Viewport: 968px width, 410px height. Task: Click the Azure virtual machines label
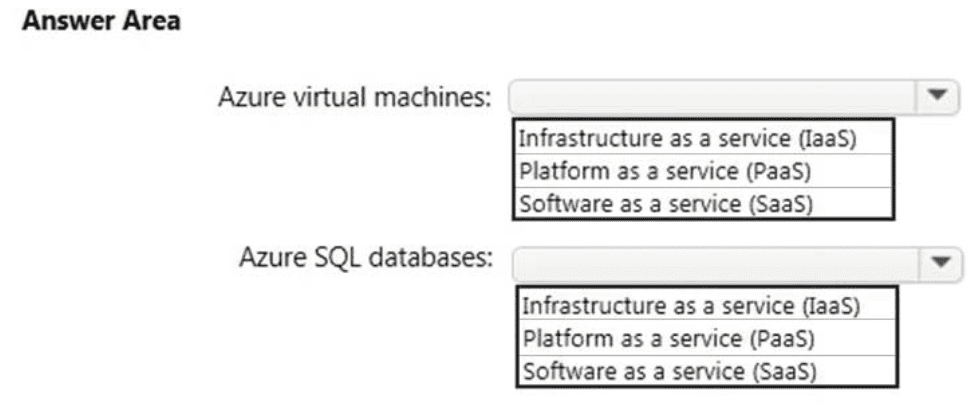355,98
